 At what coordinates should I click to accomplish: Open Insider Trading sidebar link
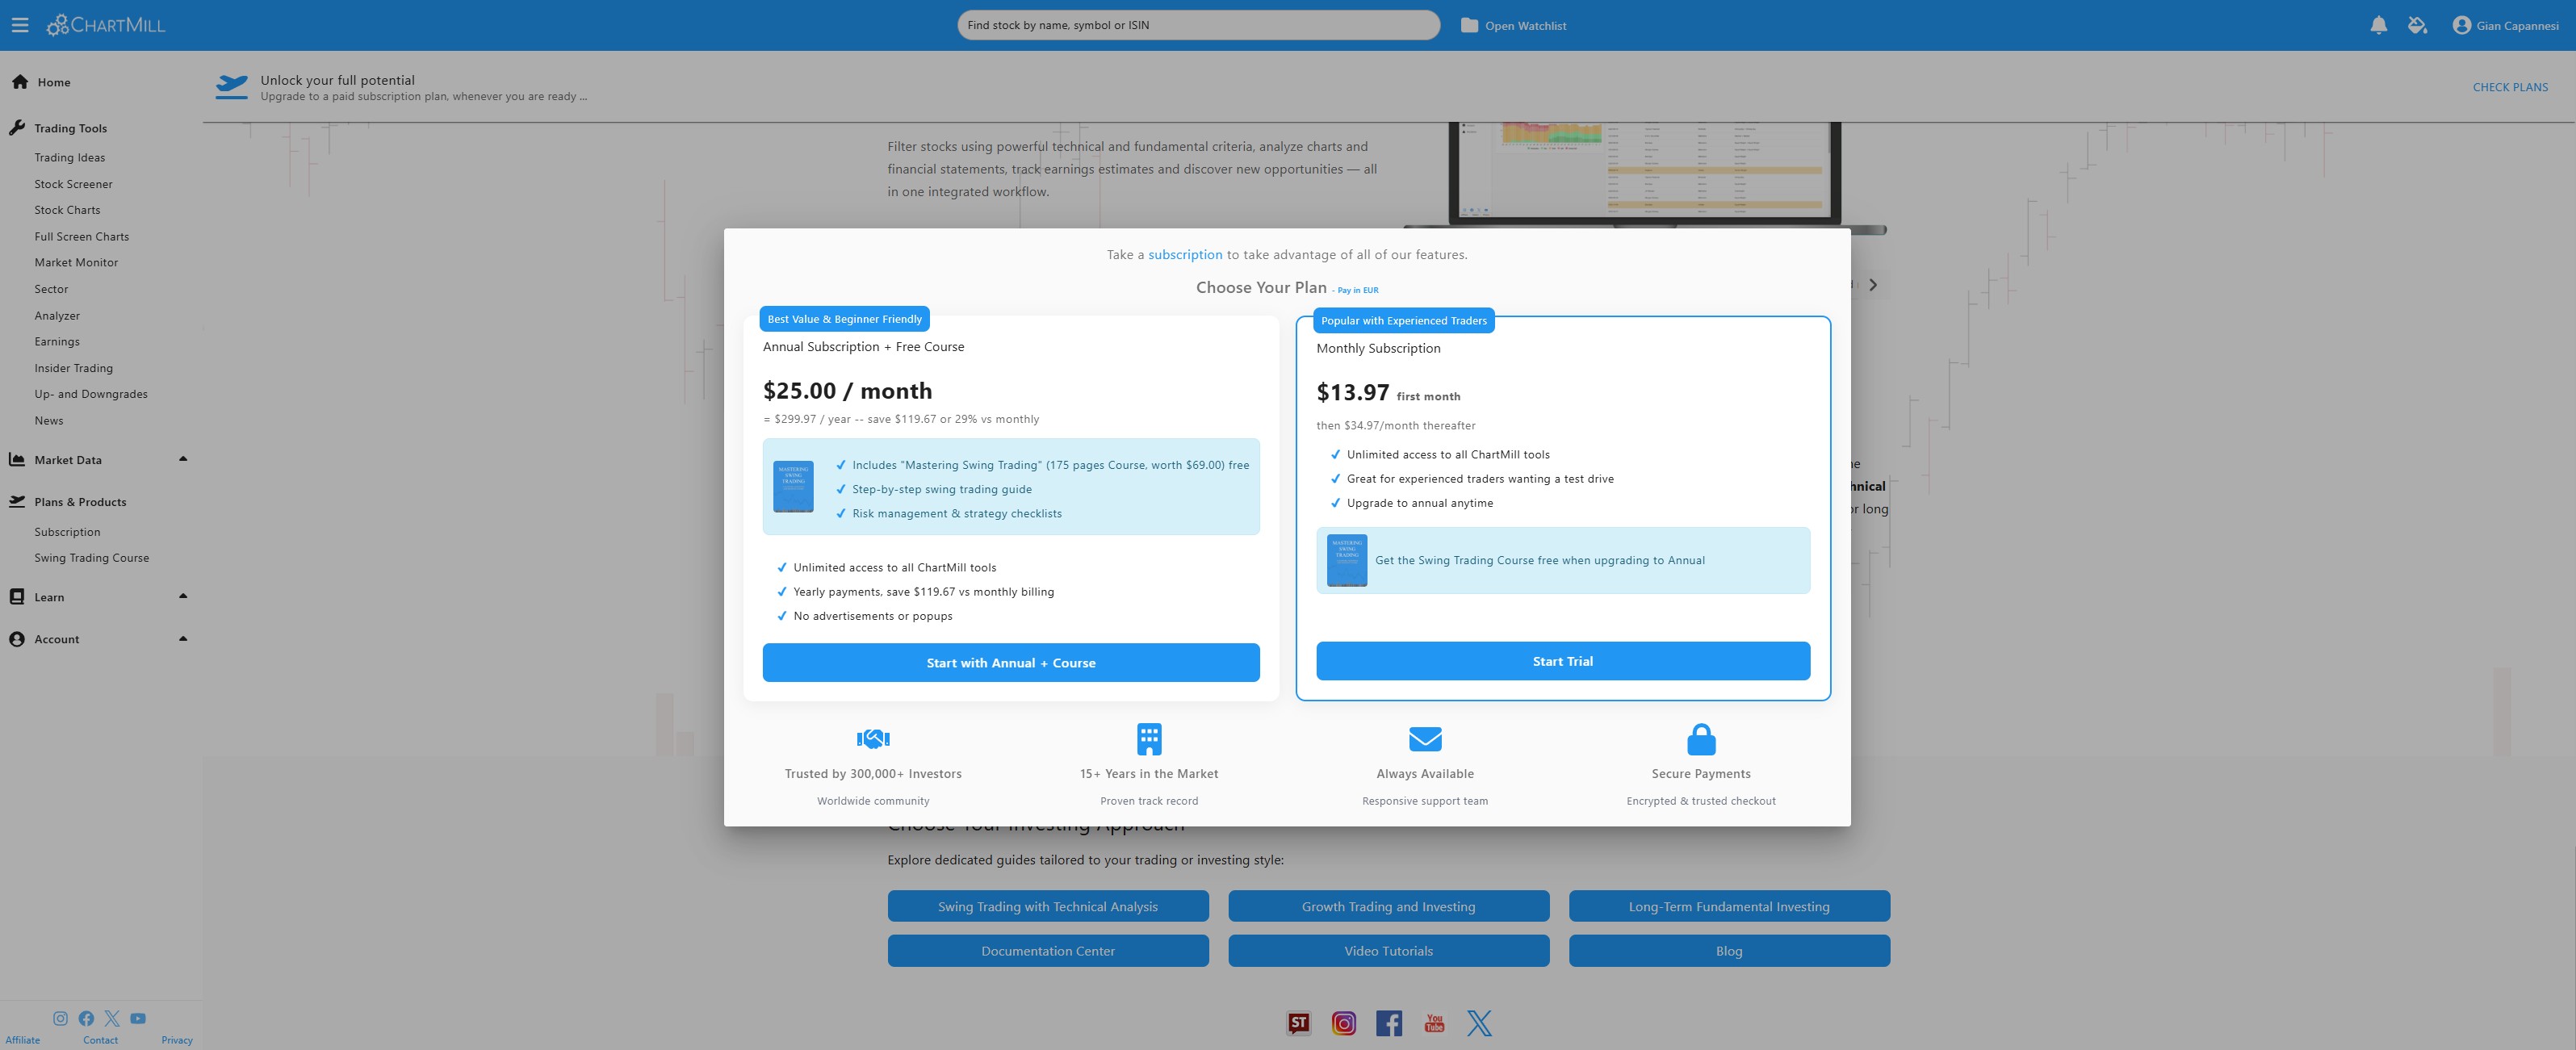pos(74,368)
